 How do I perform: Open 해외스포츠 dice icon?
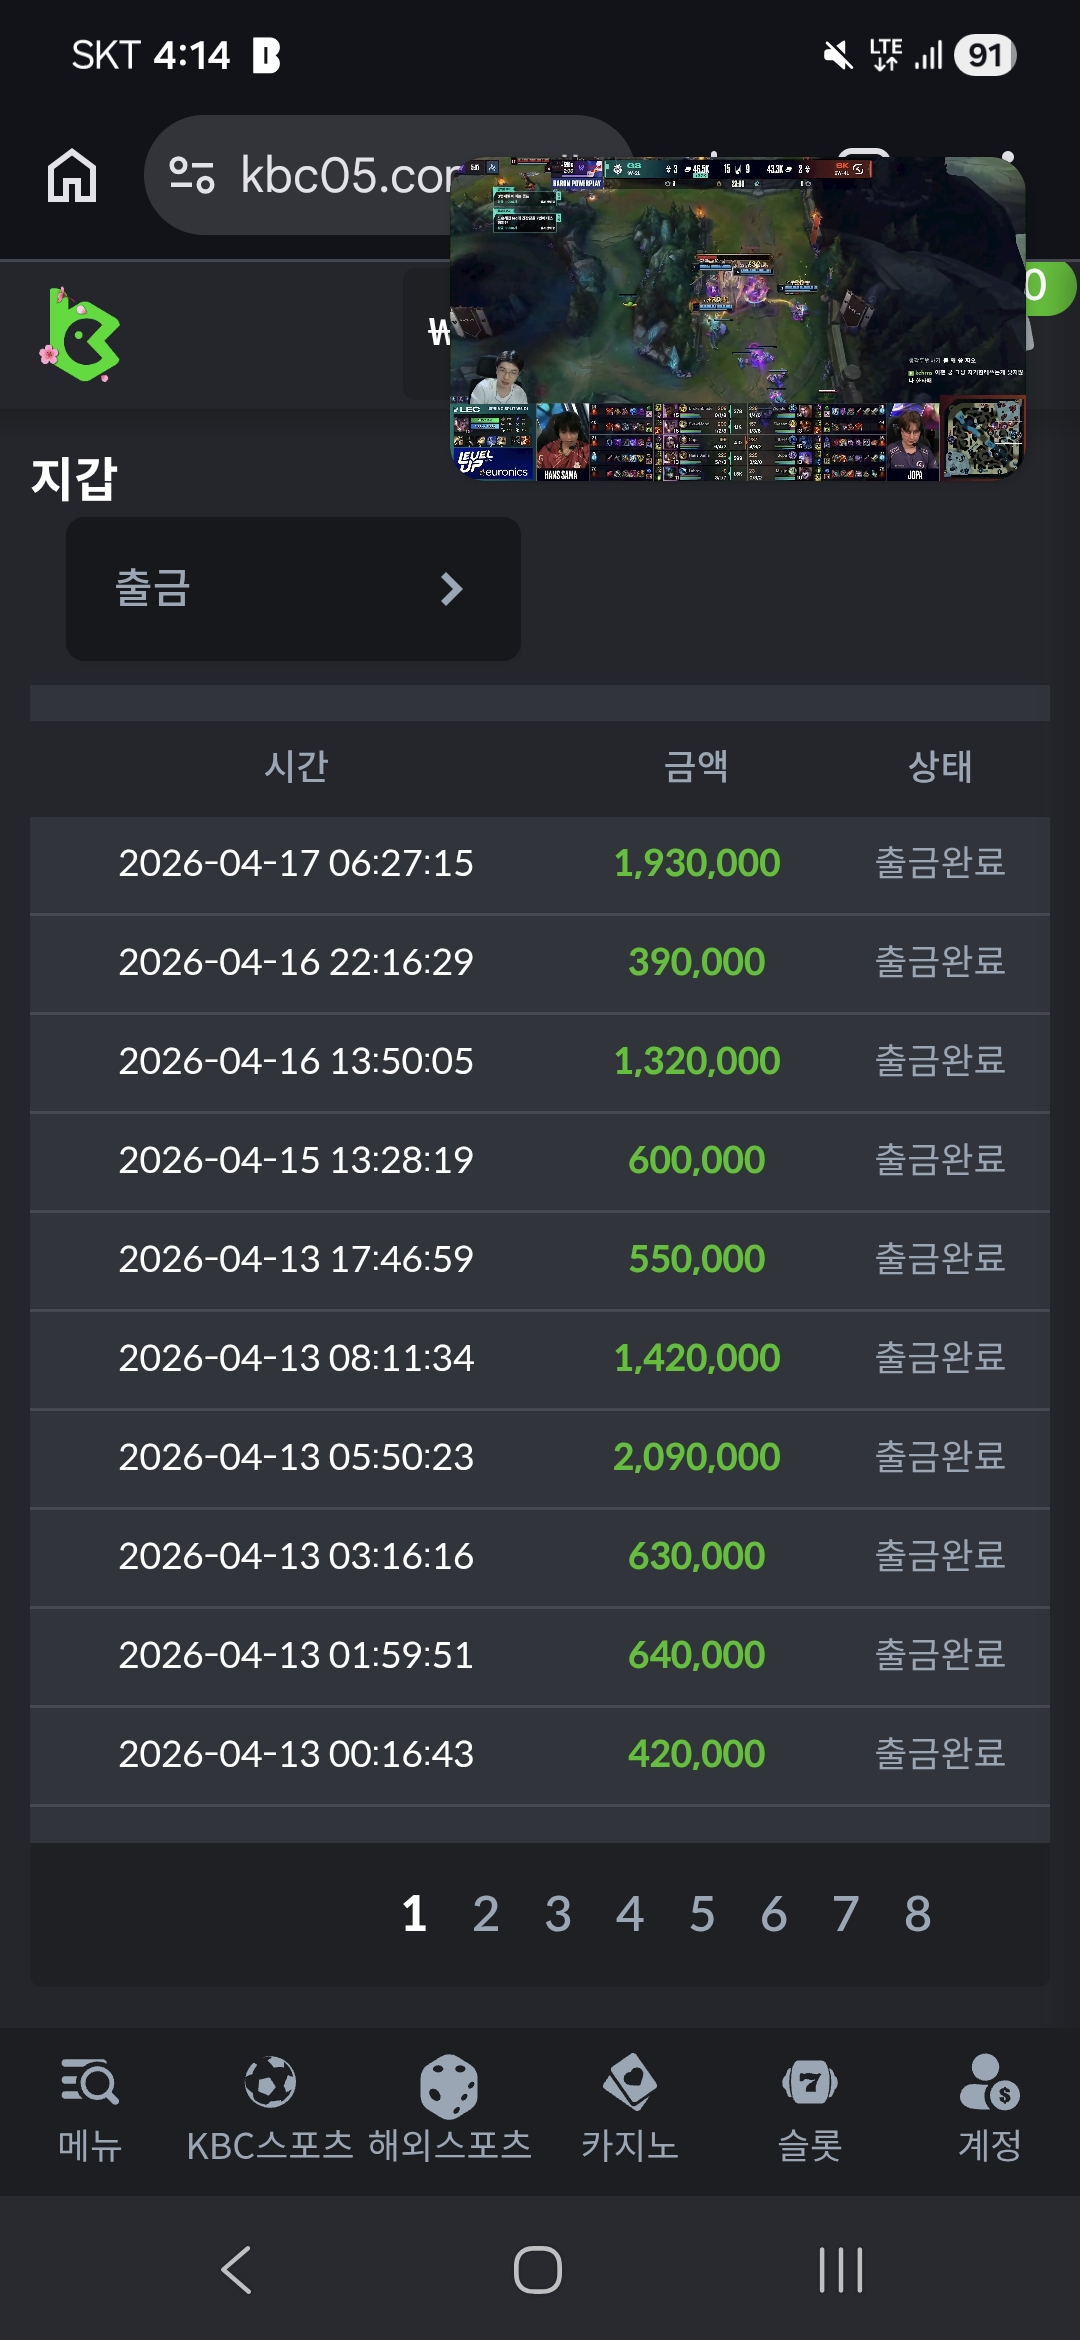click(x=449, y=2085)
